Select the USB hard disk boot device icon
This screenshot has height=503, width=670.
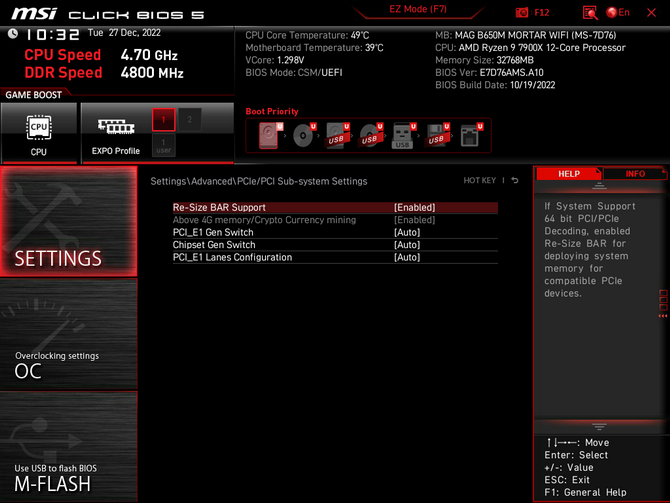tap(337, 135)
